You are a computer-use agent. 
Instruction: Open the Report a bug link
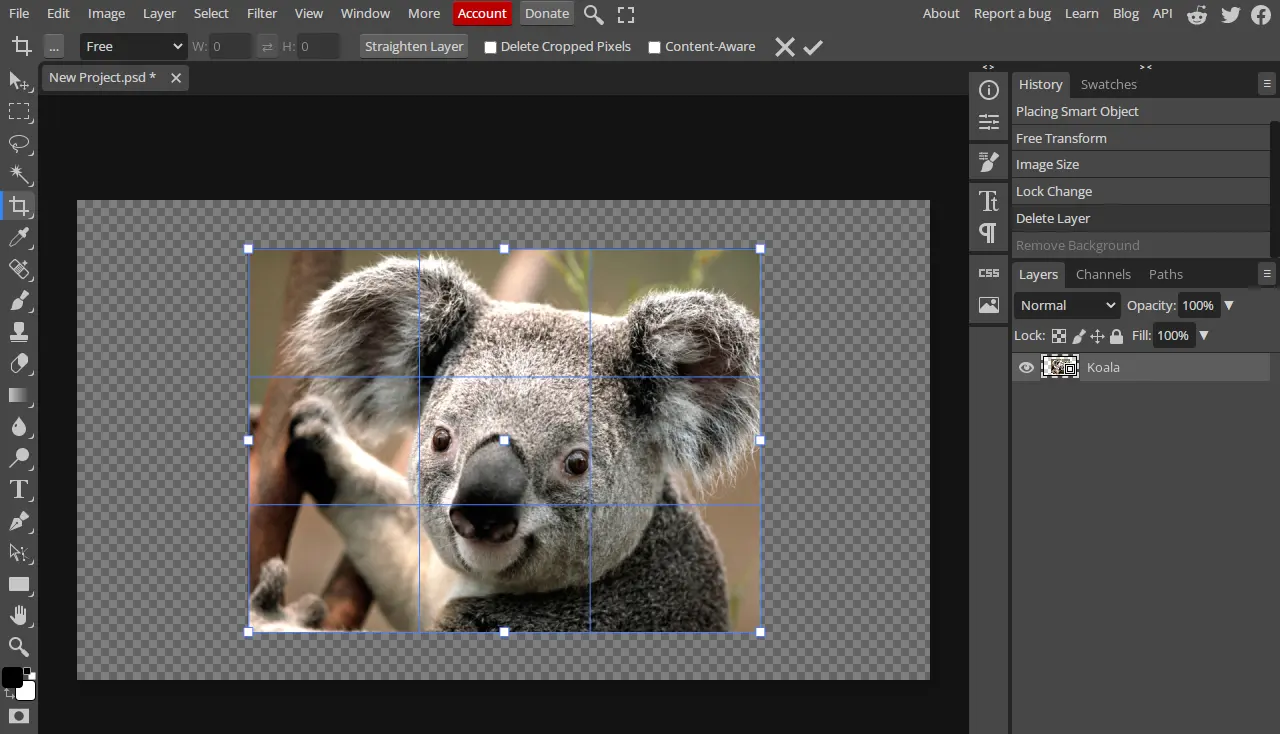point(1012,14)
